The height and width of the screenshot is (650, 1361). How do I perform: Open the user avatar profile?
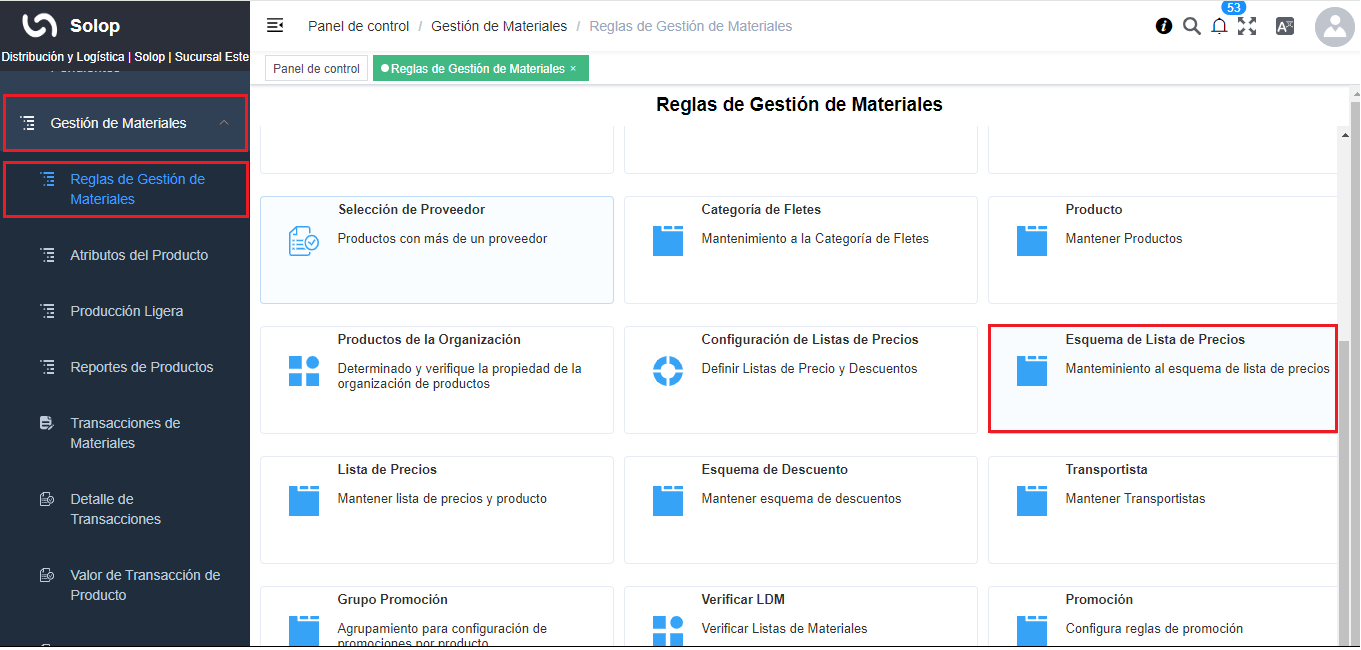pyautogui.click(x=1334, y=28)
